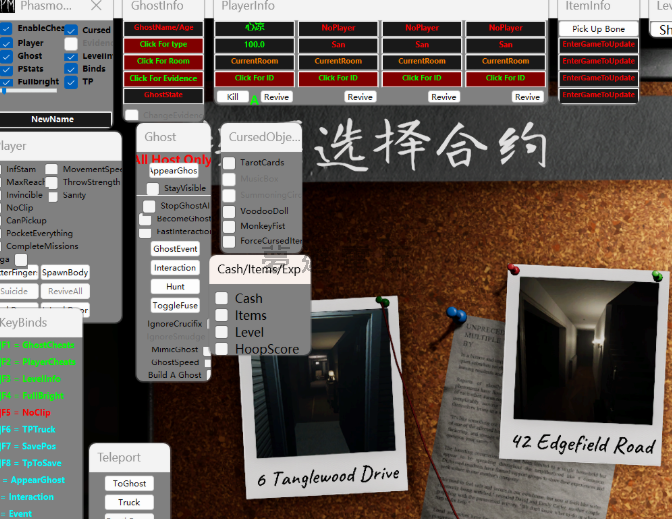Enable the MusicBox checkbox

229,179
